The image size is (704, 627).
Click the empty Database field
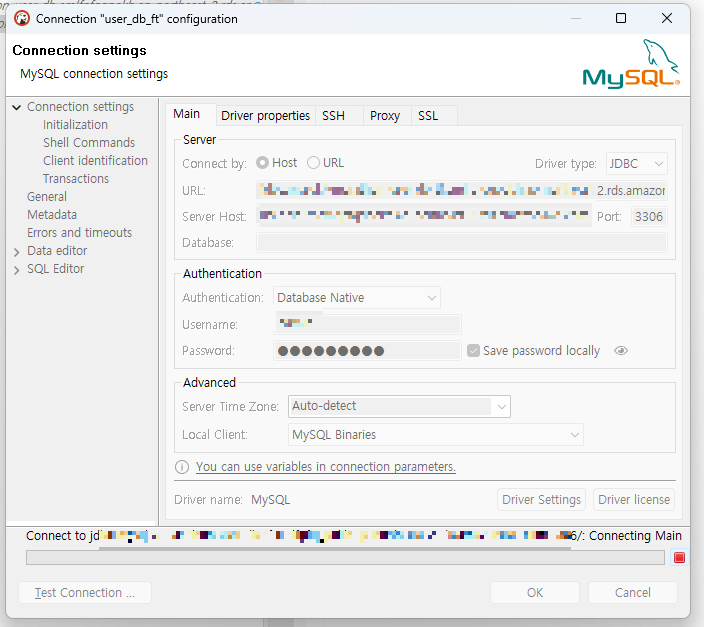coord(462,243)
